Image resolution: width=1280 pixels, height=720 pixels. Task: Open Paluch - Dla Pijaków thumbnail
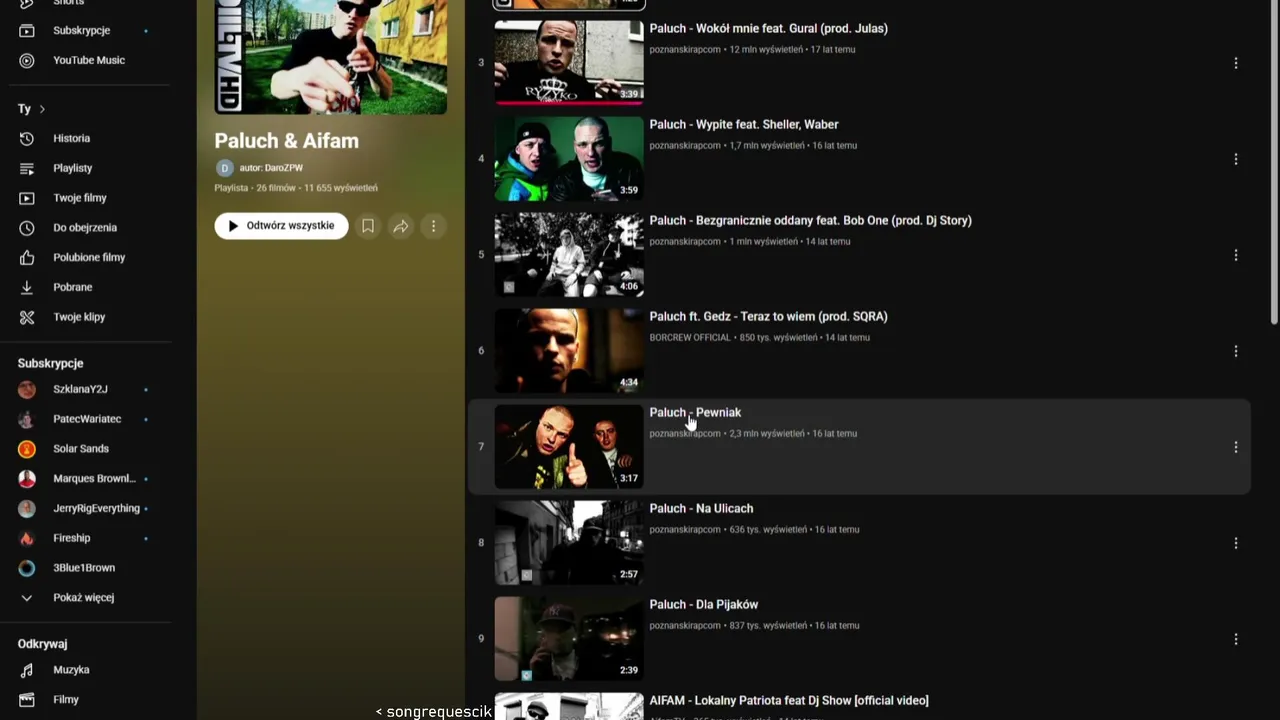(569, 639)
